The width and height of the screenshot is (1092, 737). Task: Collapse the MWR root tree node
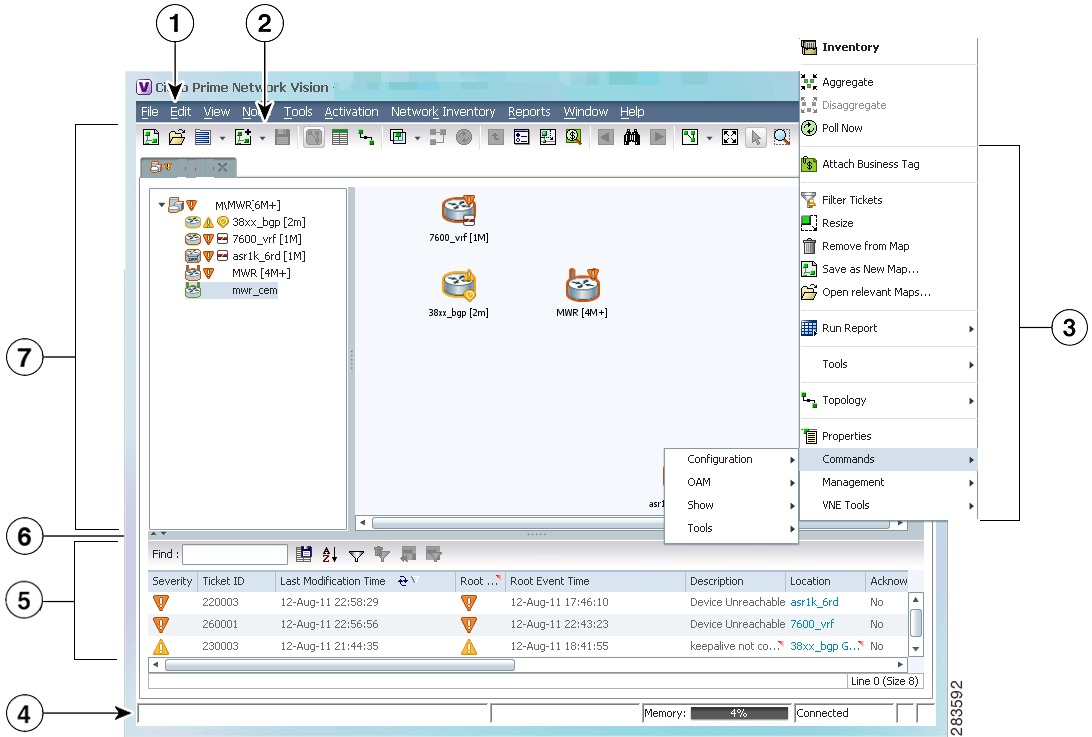[162, 205]
